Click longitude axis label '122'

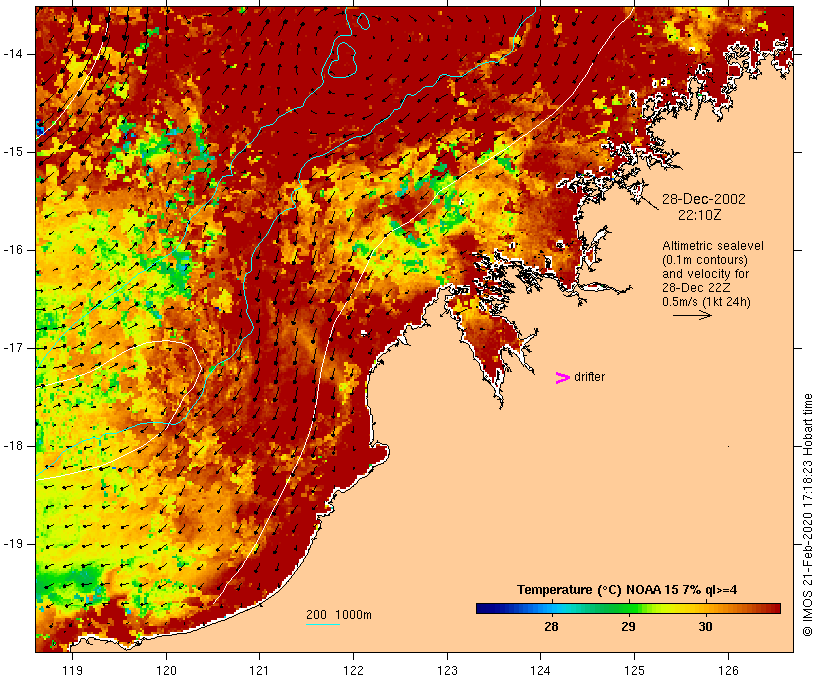[x=353, y=670]
